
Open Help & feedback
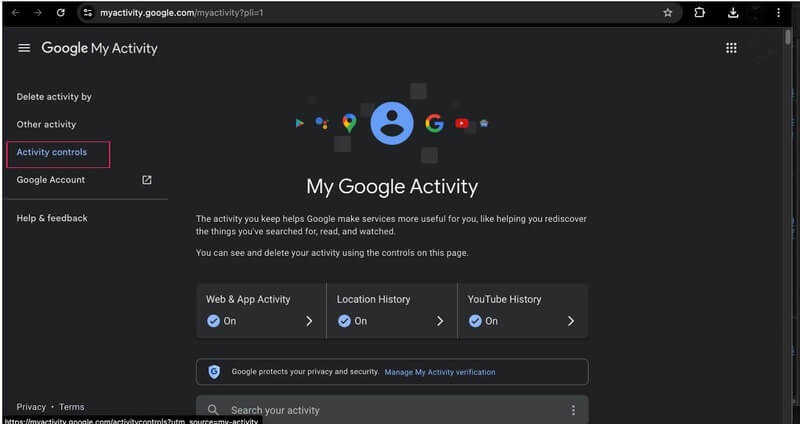(52, 218)
